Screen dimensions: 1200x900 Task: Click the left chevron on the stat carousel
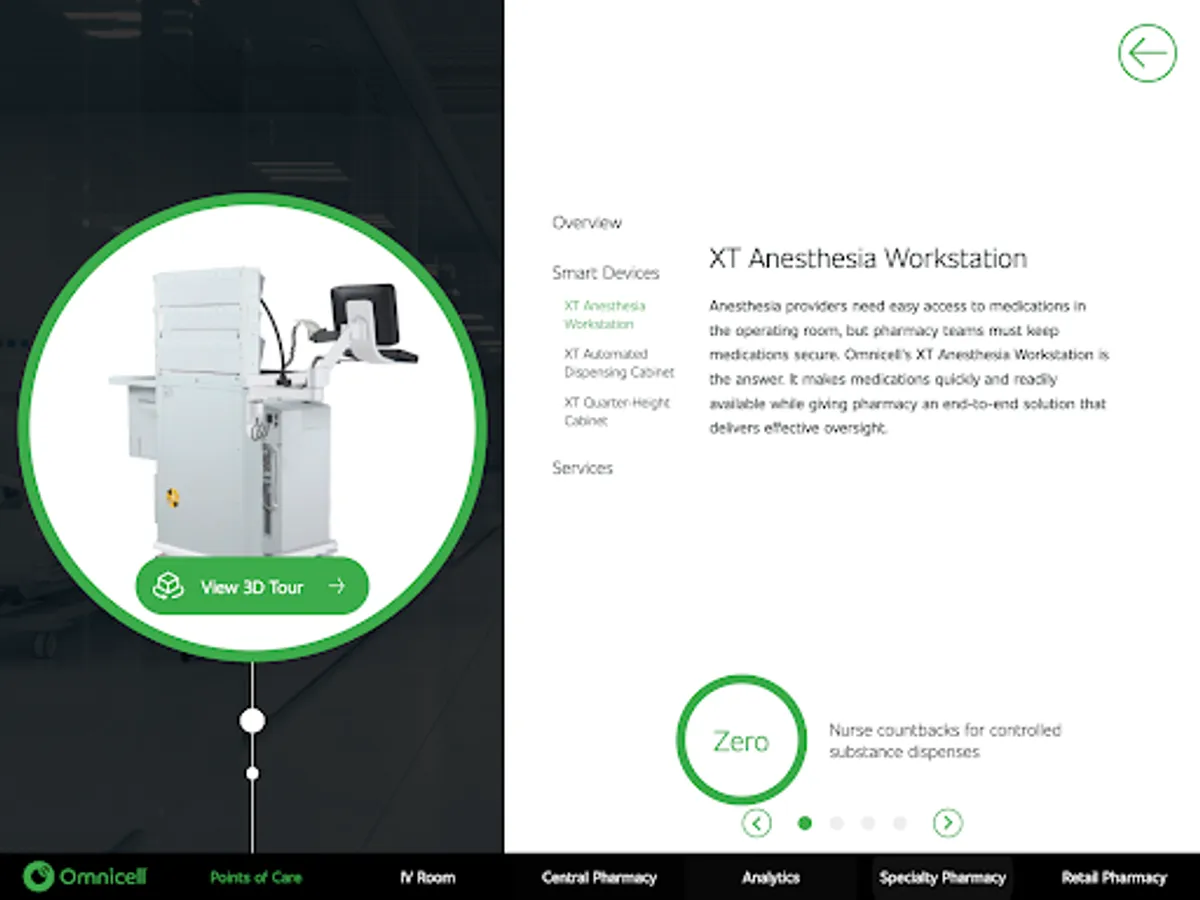coord(757,822)
